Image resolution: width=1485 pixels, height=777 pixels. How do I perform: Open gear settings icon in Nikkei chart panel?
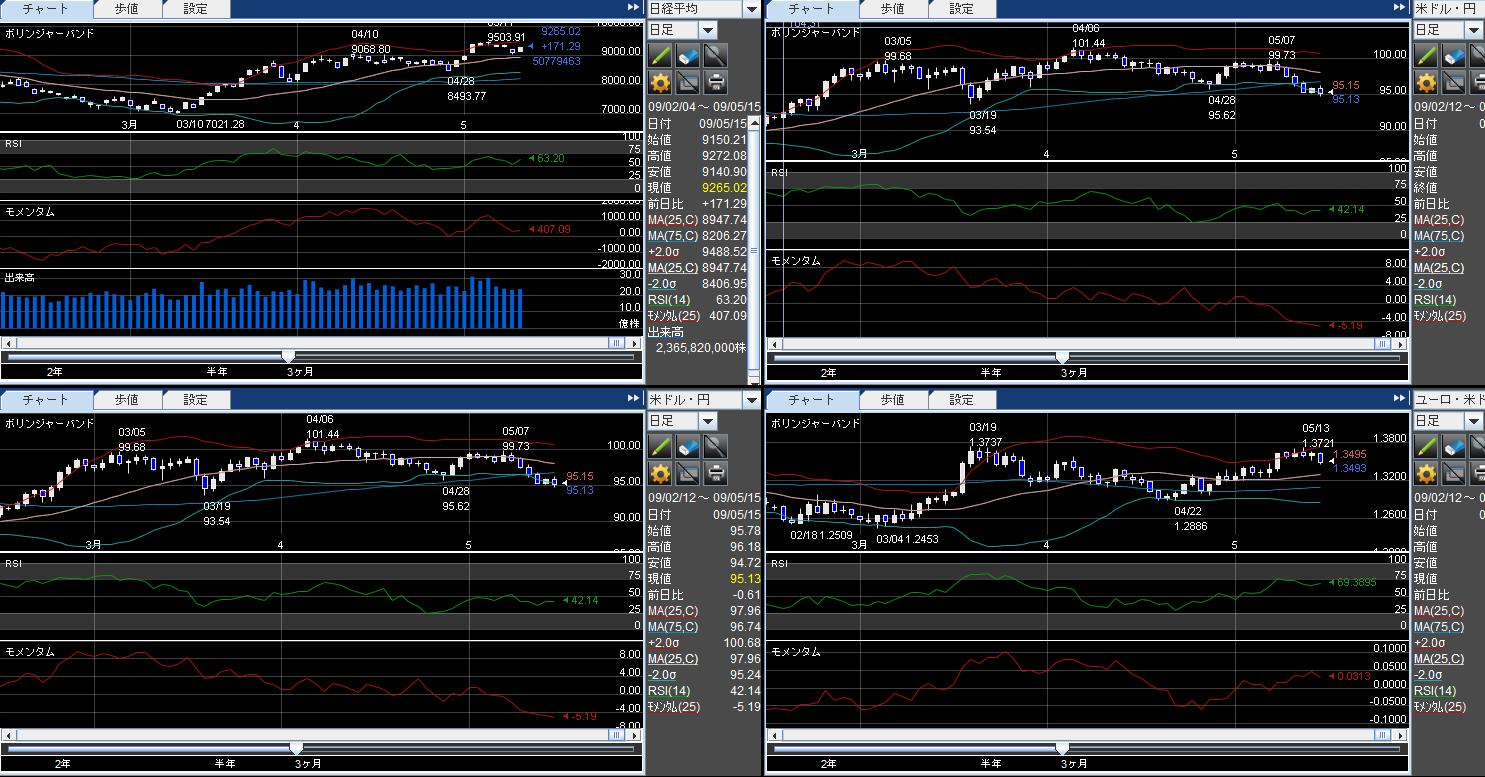pos(660,83)
